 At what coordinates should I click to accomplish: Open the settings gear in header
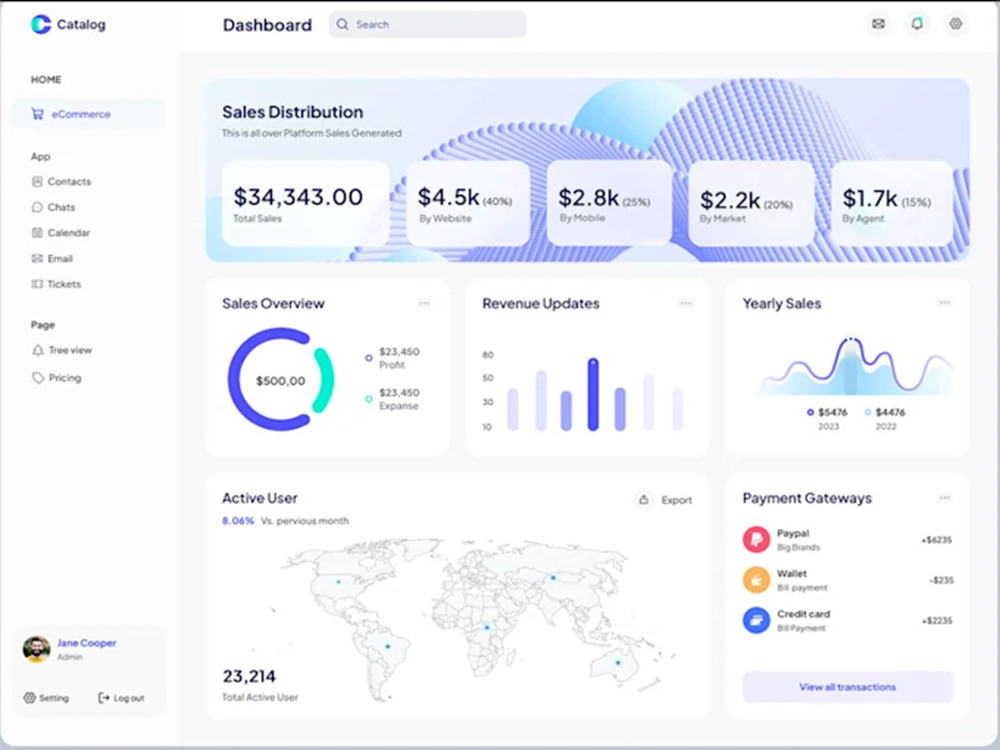955,24
